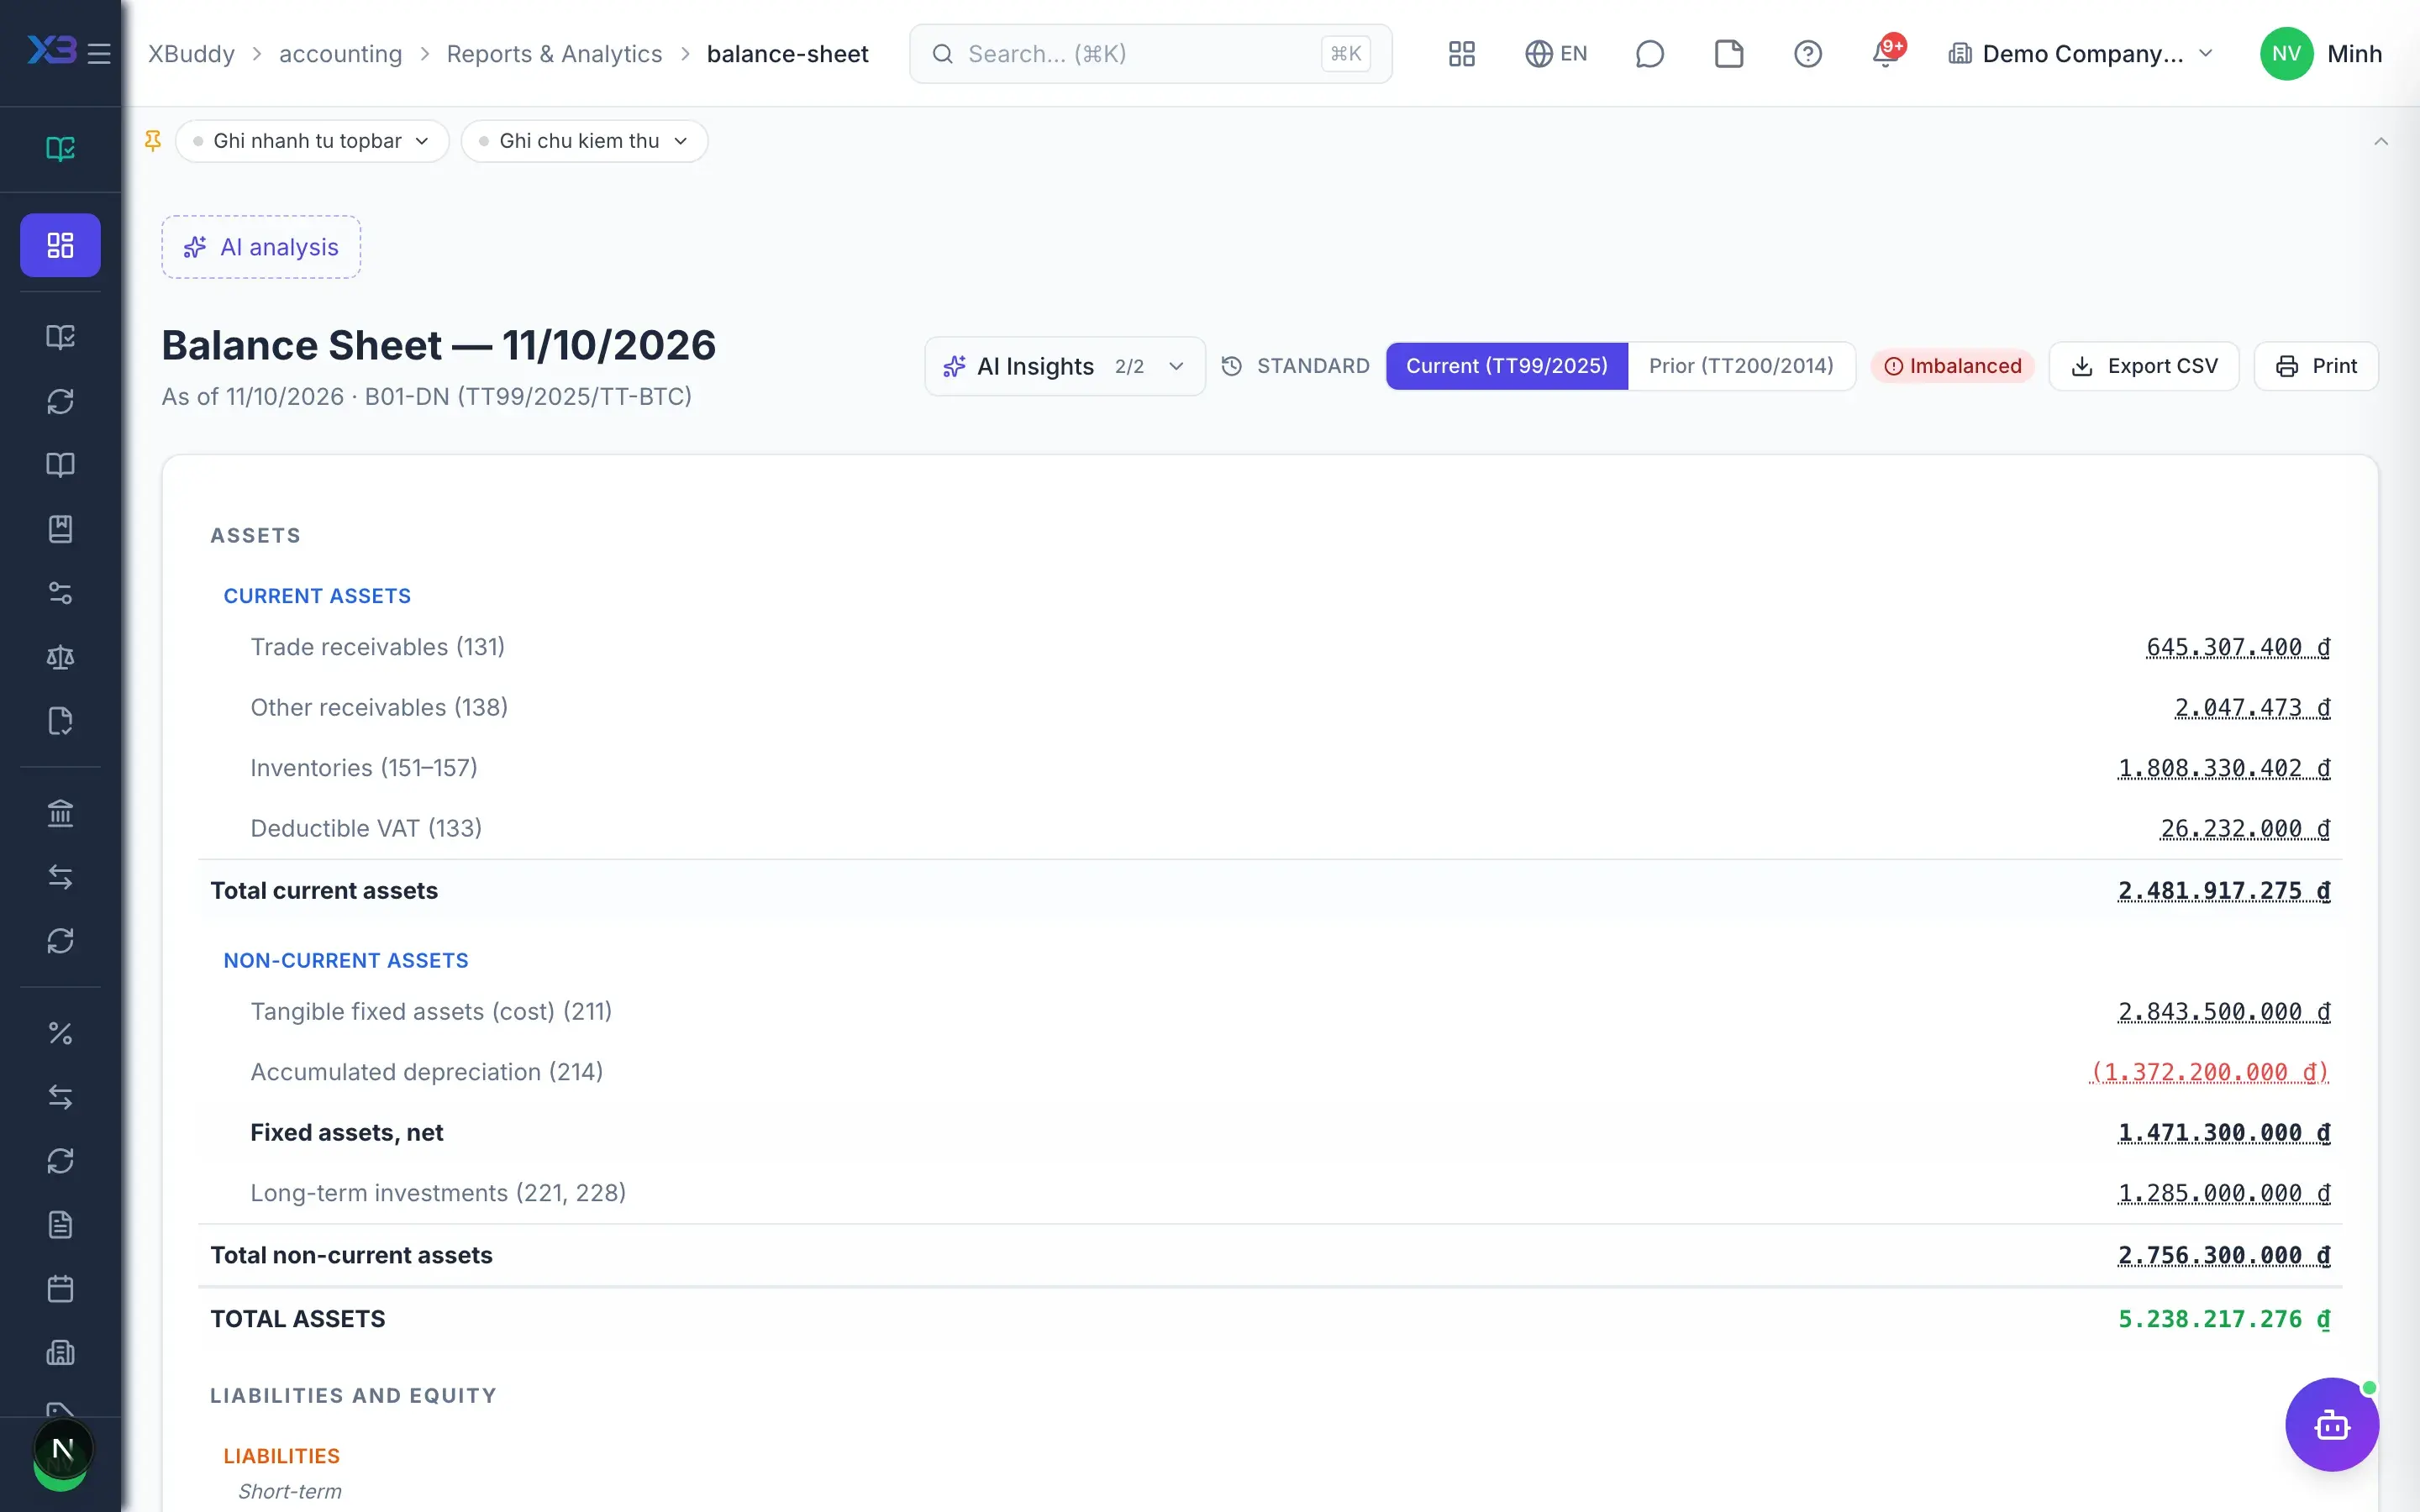Click the Total current assets amount

[x=2224, y=891]
